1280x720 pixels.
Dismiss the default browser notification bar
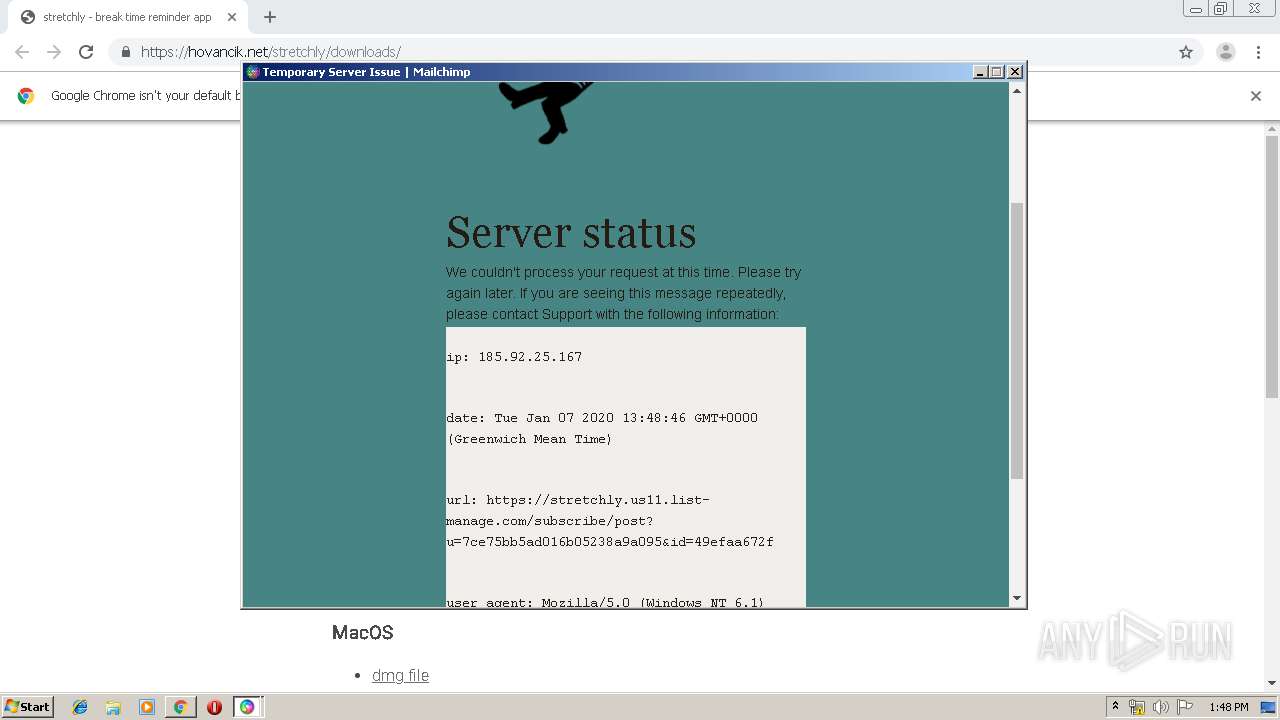click(1256, 96)
